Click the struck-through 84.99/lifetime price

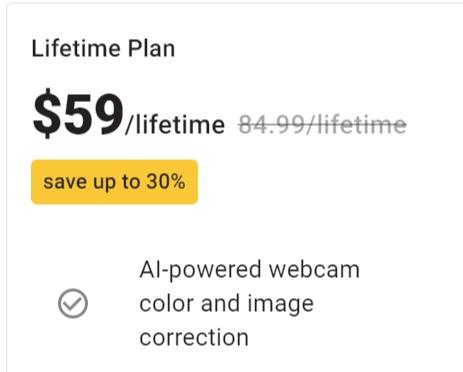322,124
